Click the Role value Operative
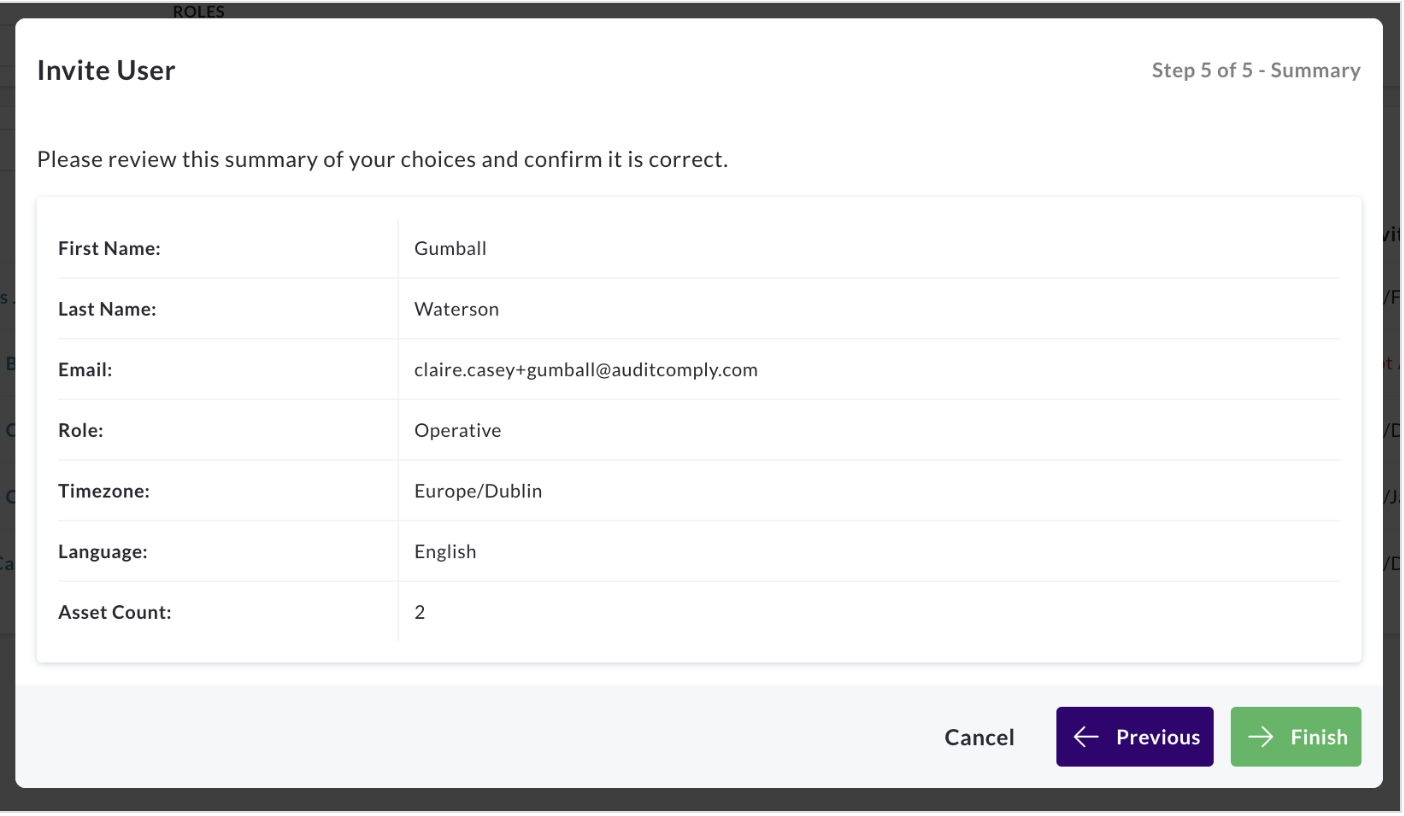 [x=457, y=431]
